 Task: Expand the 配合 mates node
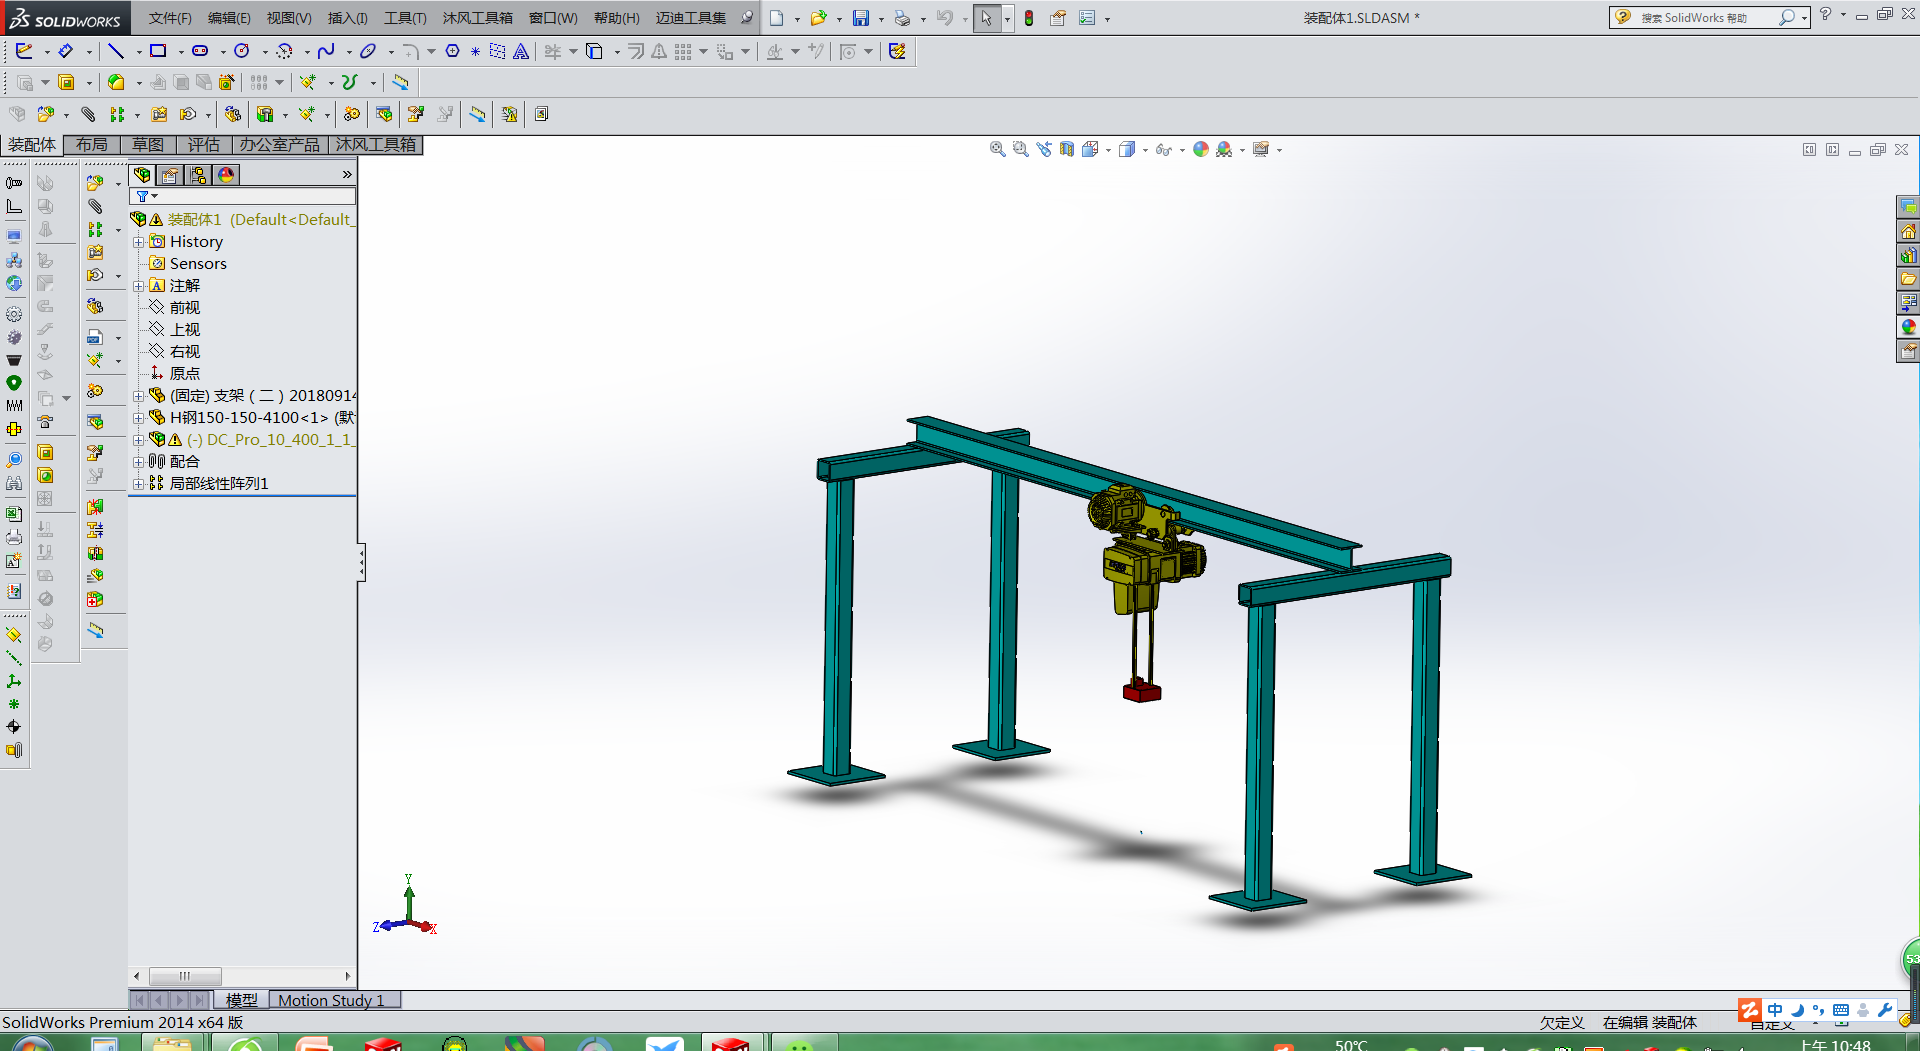coord(138,462)
